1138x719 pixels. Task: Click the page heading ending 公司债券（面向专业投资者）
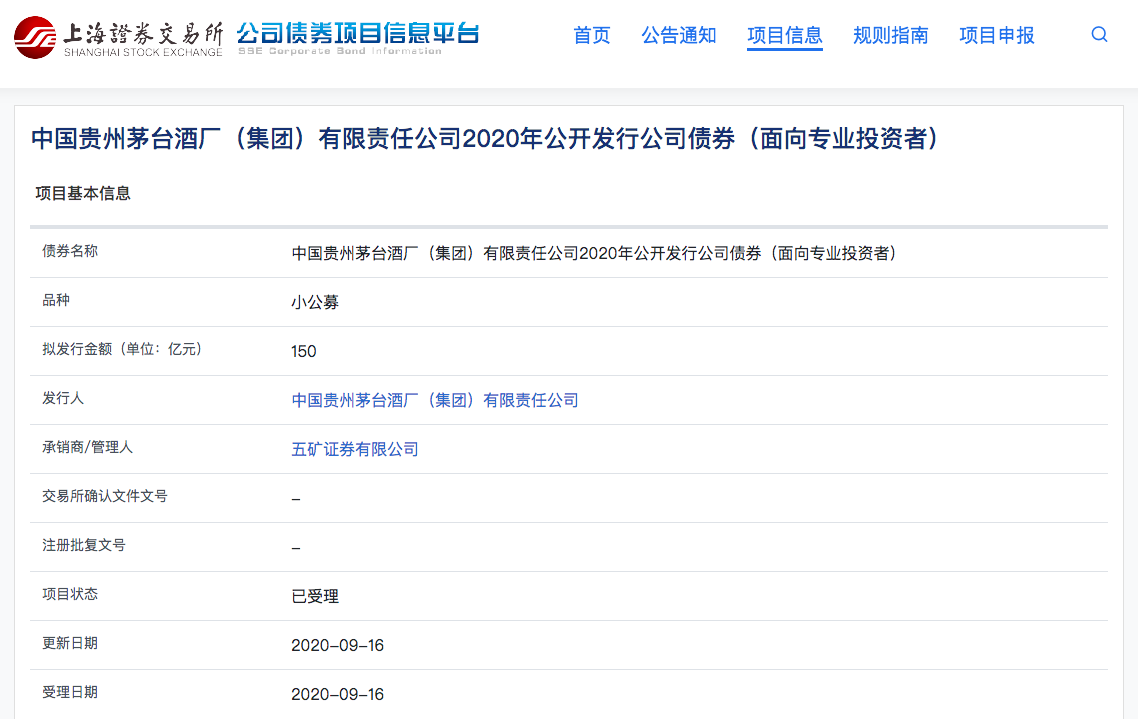(486, 138)
